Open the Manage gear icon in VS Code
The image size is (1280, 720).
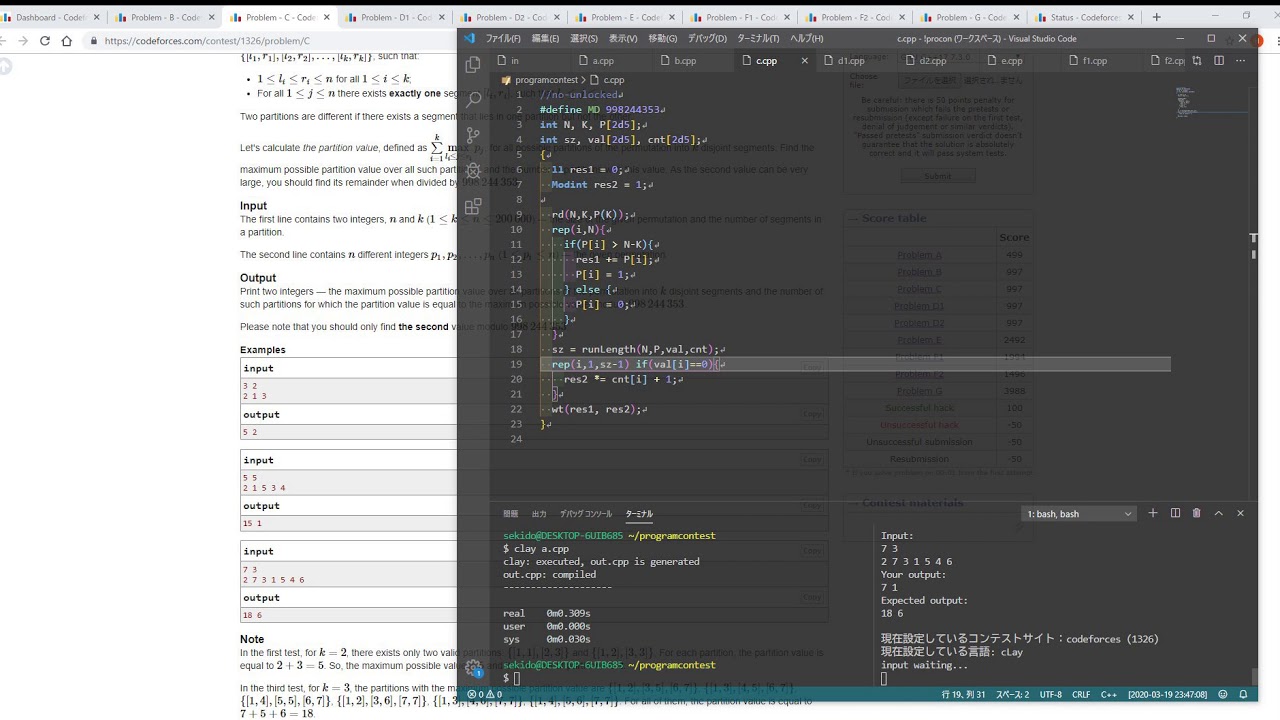click(x=473, y=667)
